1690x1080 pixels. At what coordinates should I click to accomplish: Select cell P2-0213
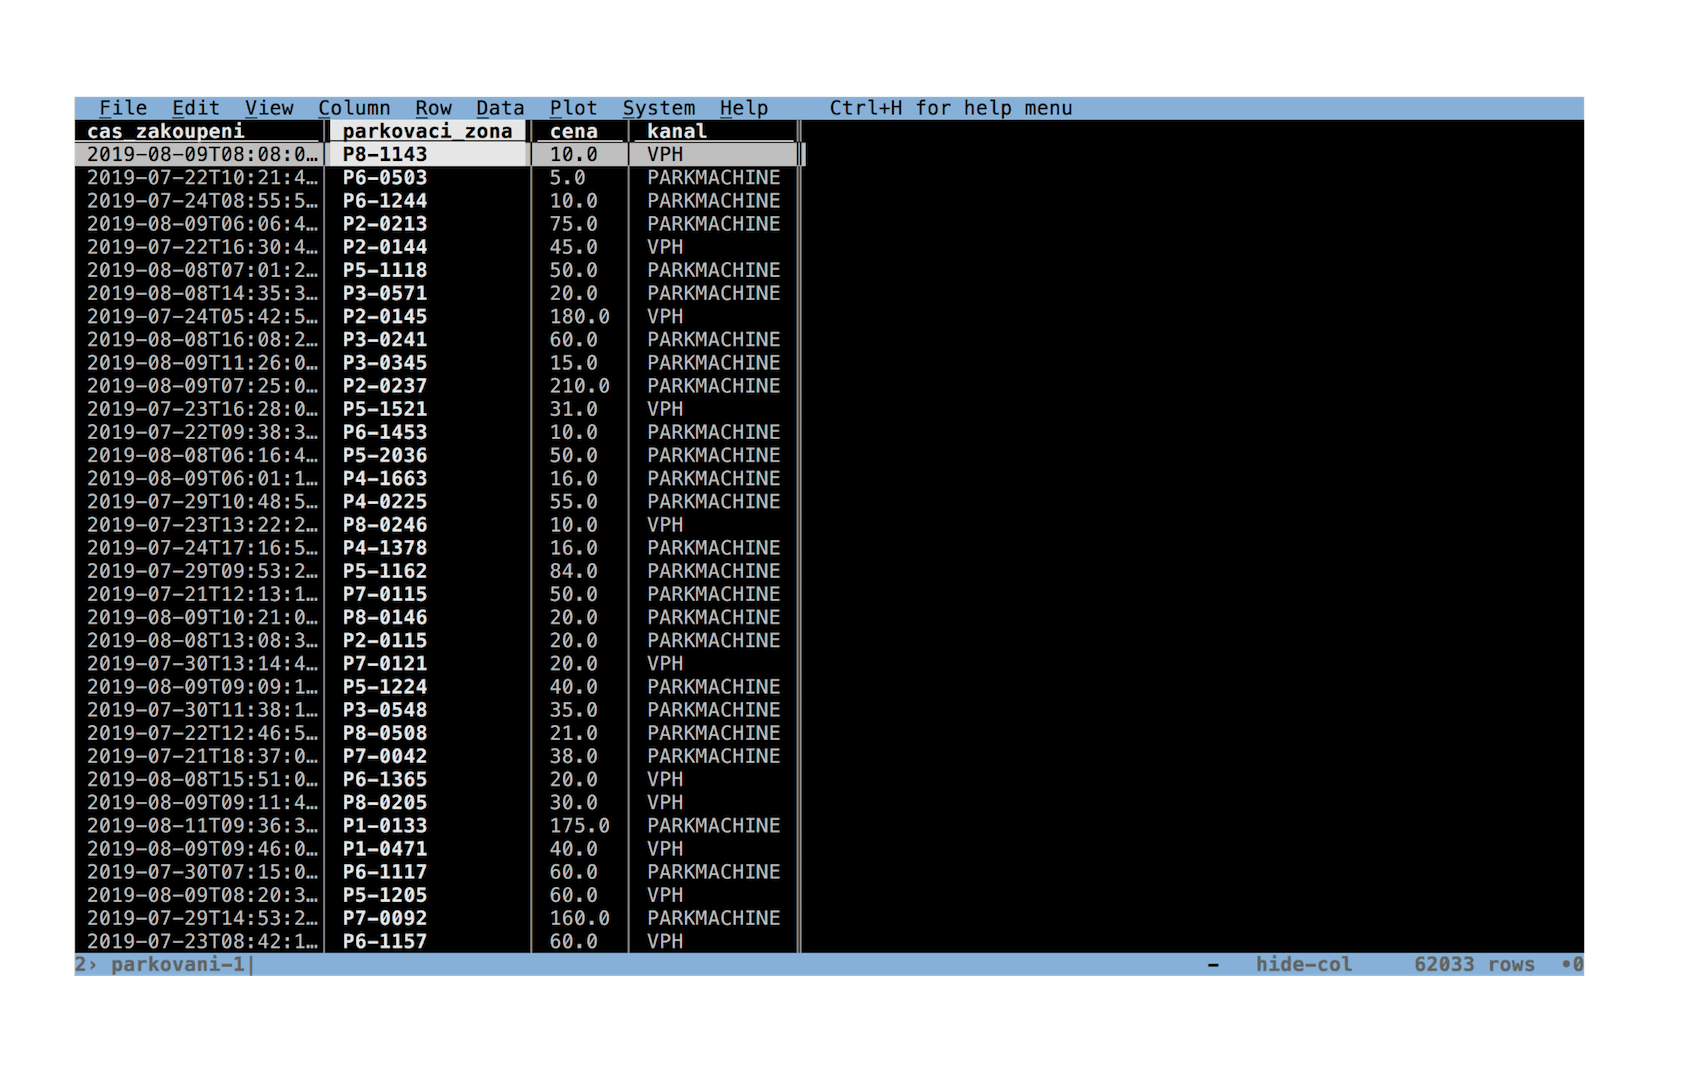pyautogui.click(x=385, y=224)
